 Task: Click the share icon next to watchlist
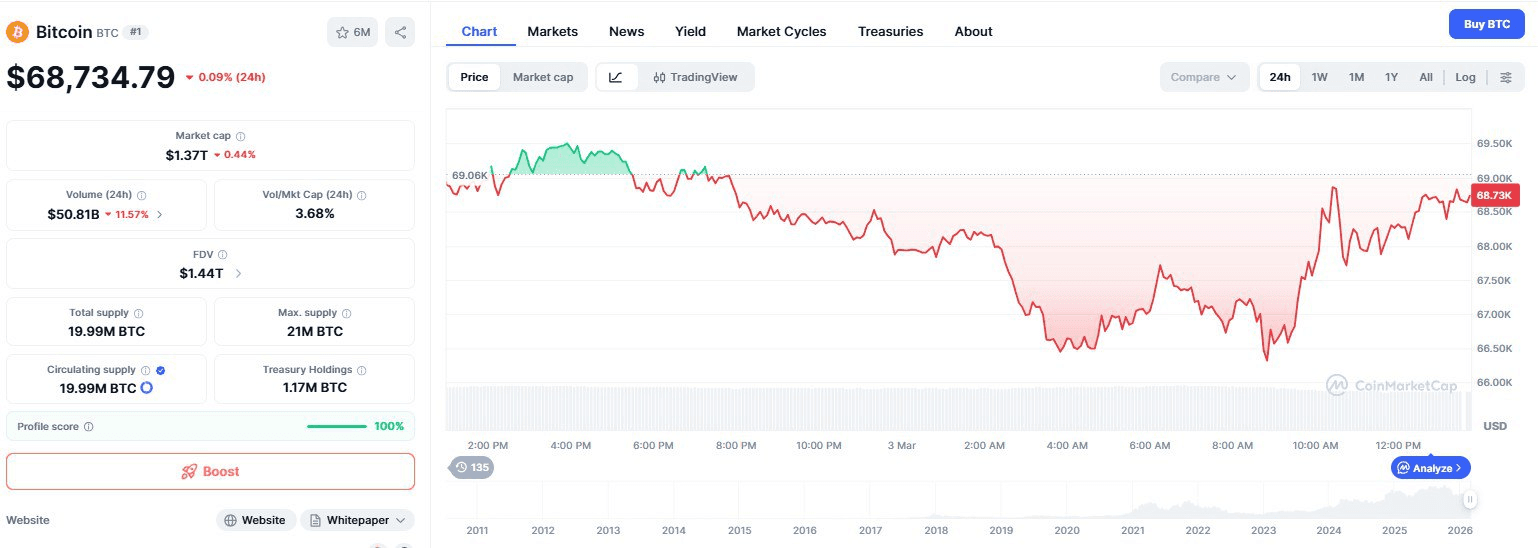pos(400,32)
